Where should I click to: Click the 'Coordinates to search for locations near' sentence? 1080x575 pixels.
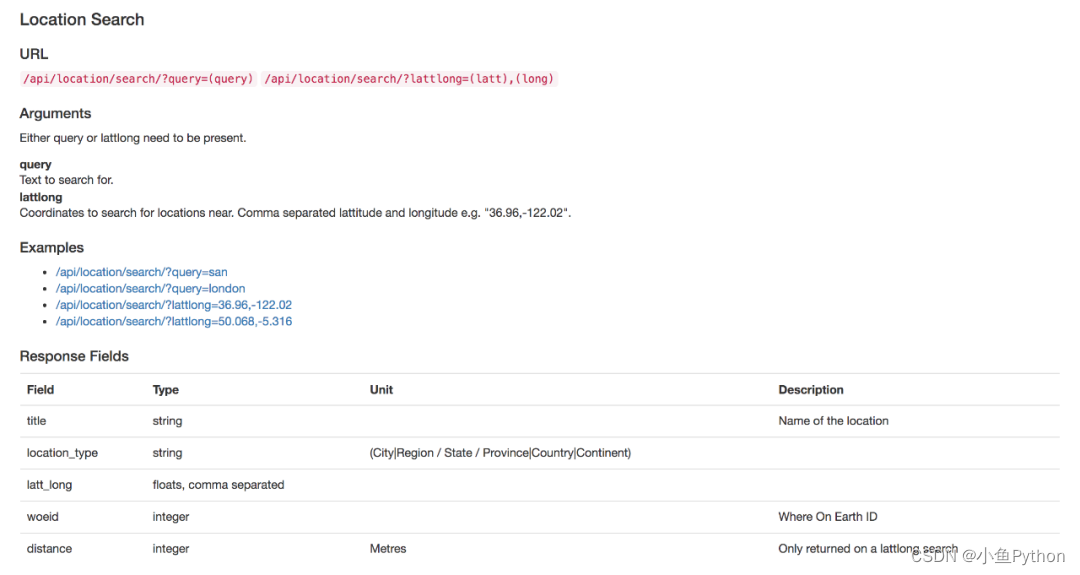tap(295, 213)
